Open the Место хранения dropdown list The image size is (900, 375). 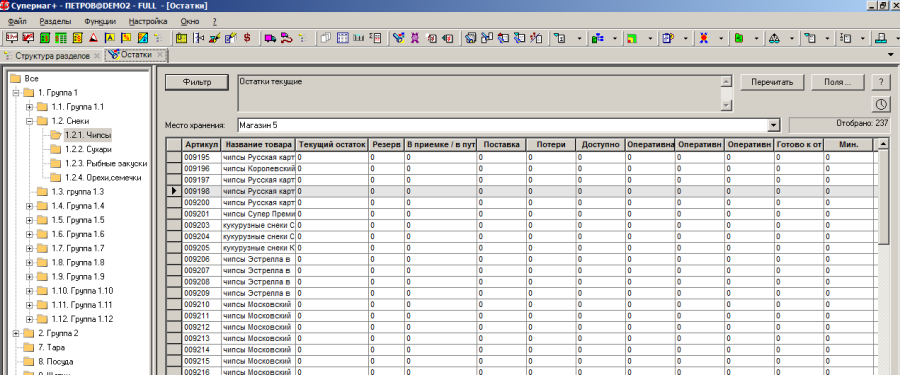click(x=774, y=125)
